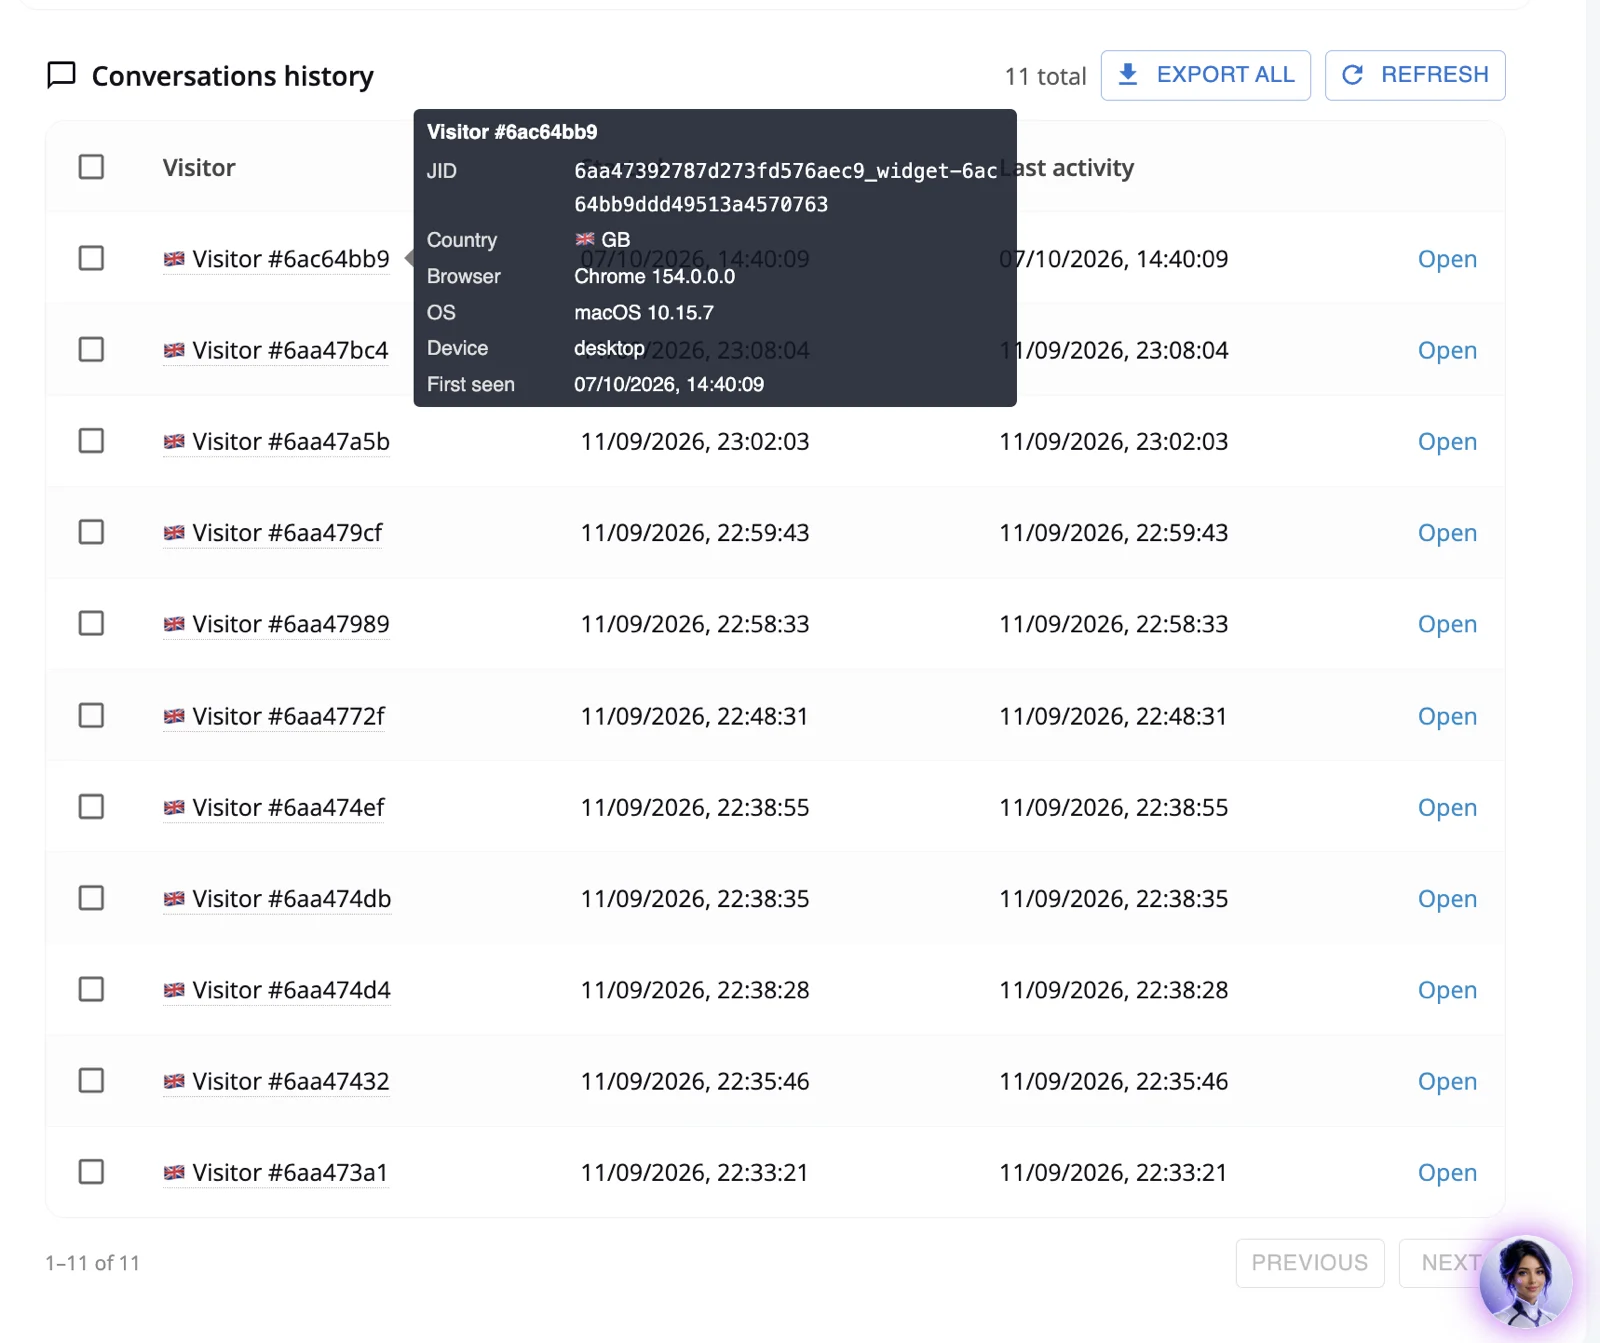This screenshot has height=1343, width=1600.
Task: Click the AI assistant avatar widget
Action: click(1525, 1282)
